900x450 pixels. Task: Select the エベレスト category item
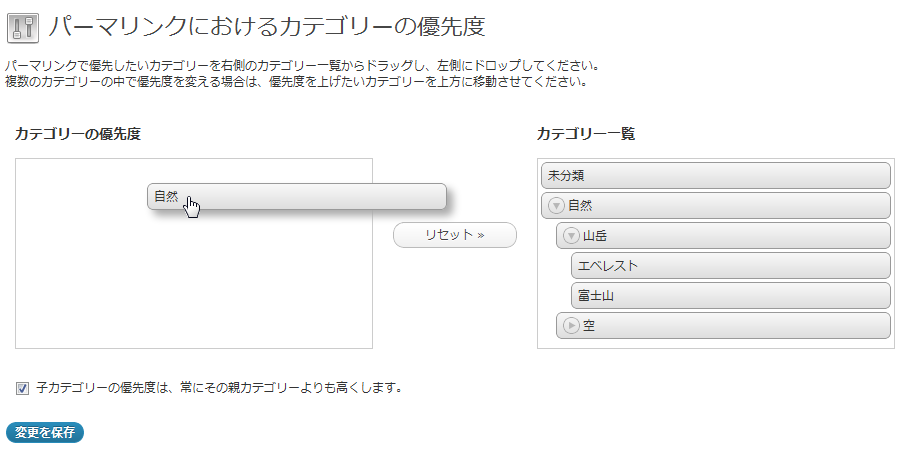[x=731, y=266]
